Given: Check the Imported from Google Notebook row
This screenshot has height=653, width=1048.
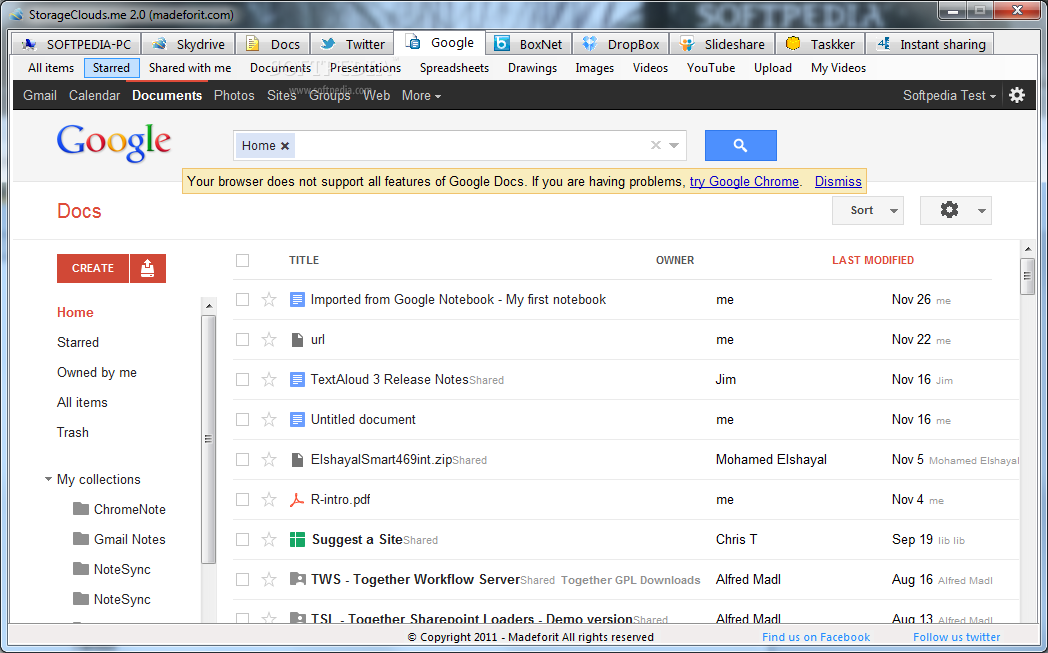Looking at the screenshot, I should tap(243, 299).
